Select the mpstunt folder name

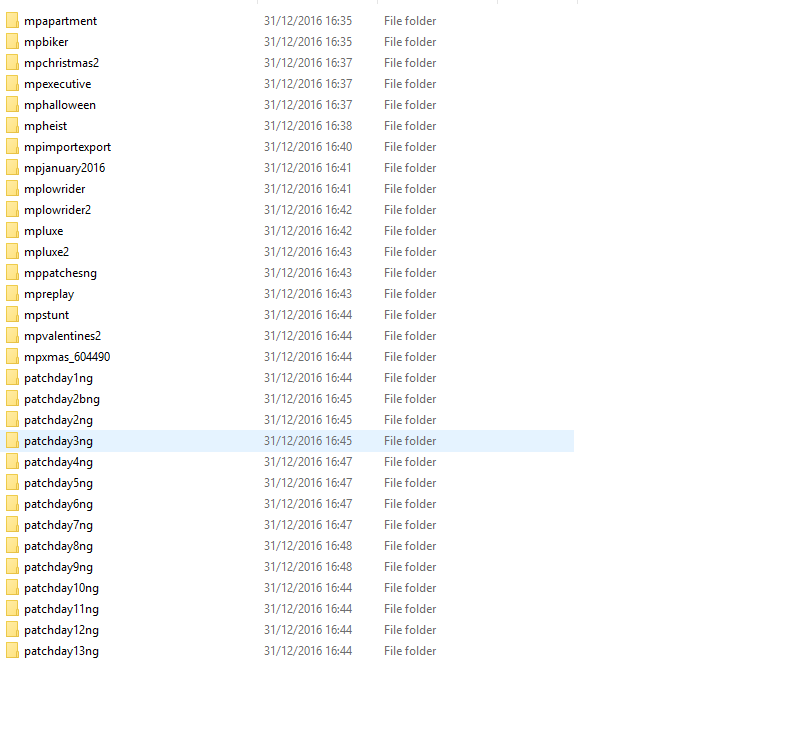coord(46,315)
